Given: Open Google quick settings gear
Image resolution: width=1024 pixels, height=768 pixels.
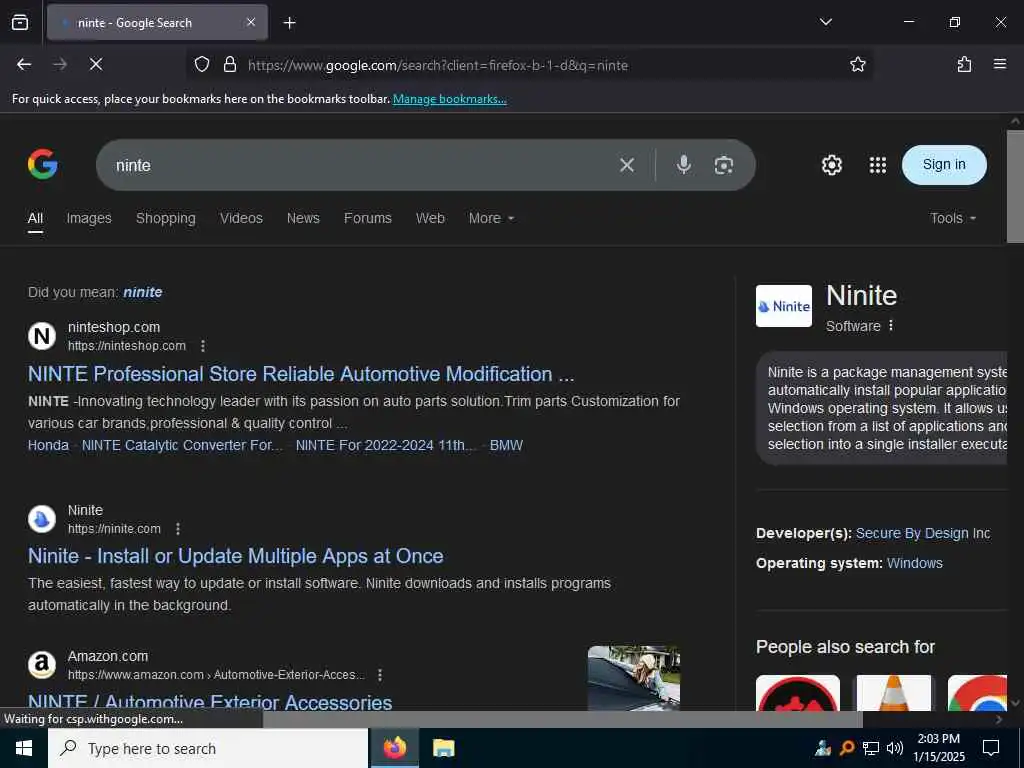Looking at the screenshot, I should click(831, 165).
